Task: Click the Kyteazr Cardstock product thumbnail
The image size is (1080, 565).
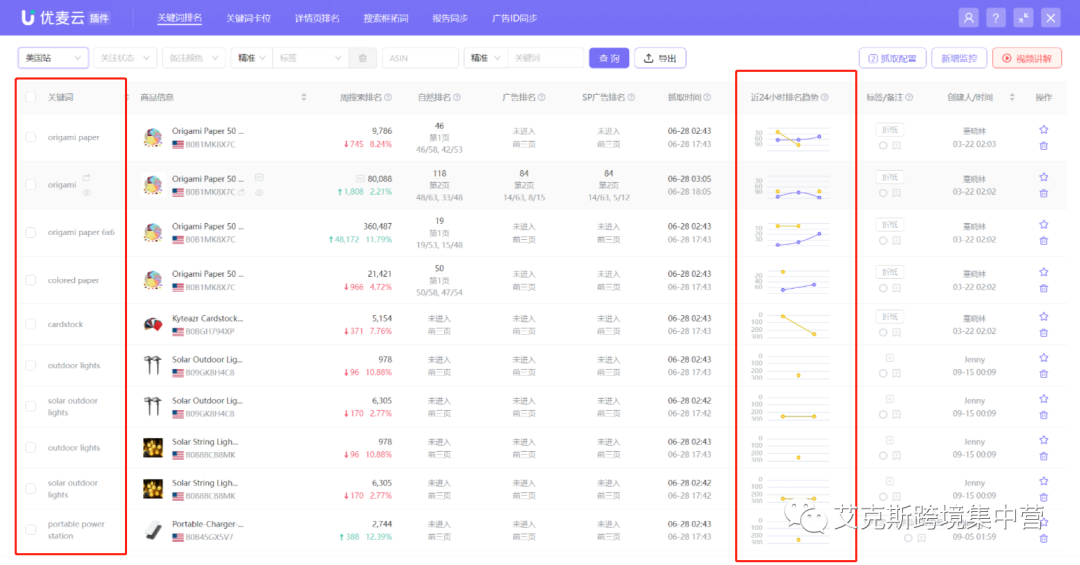Action: (x=153, y=324)
